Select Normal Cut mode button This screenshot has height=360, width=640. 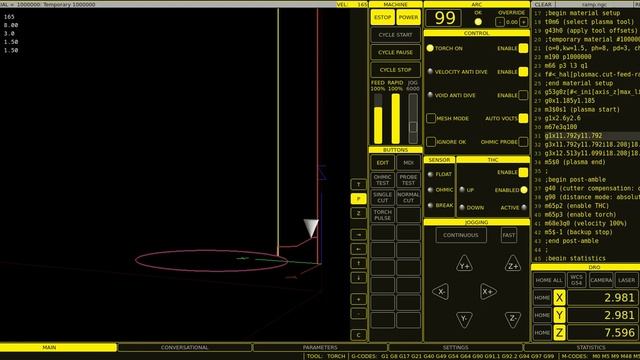pos(408,198)
